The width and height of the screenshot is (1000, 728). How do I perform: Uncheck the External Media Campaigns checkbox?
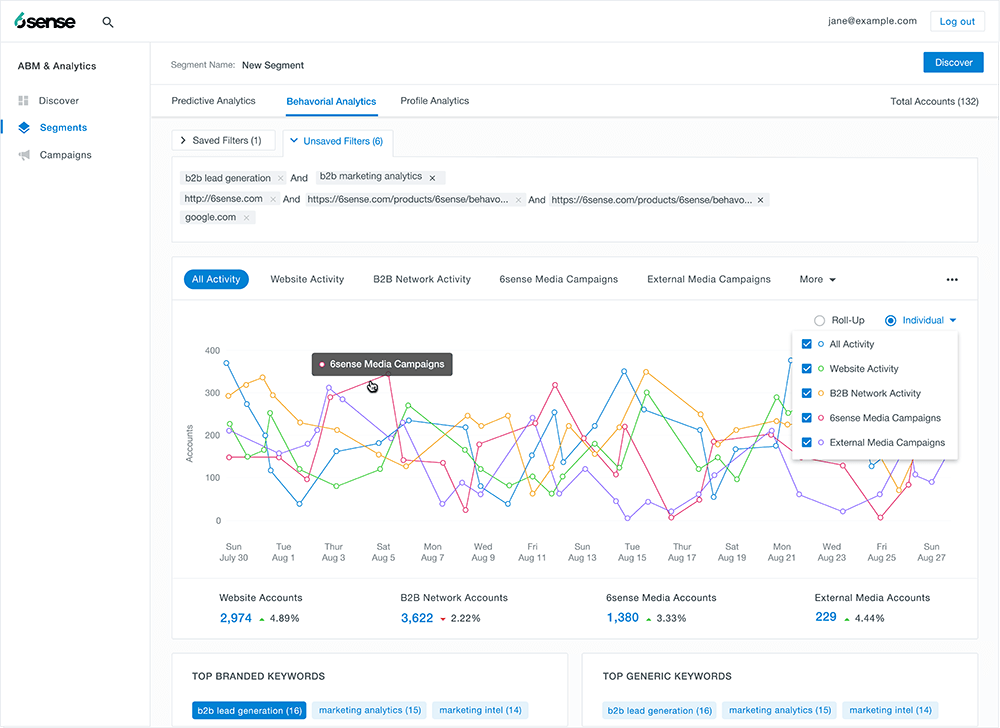(x=807, y=442)
